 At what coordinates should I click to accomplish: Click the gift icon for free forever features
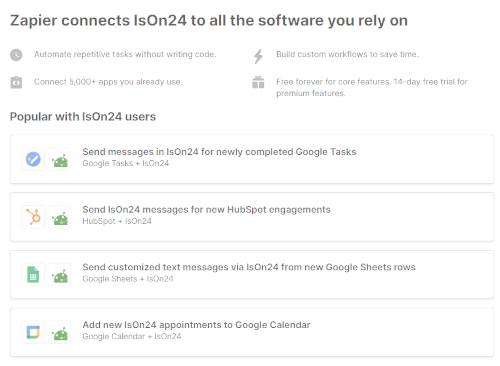pyautogui.click(x=258, y=82)
